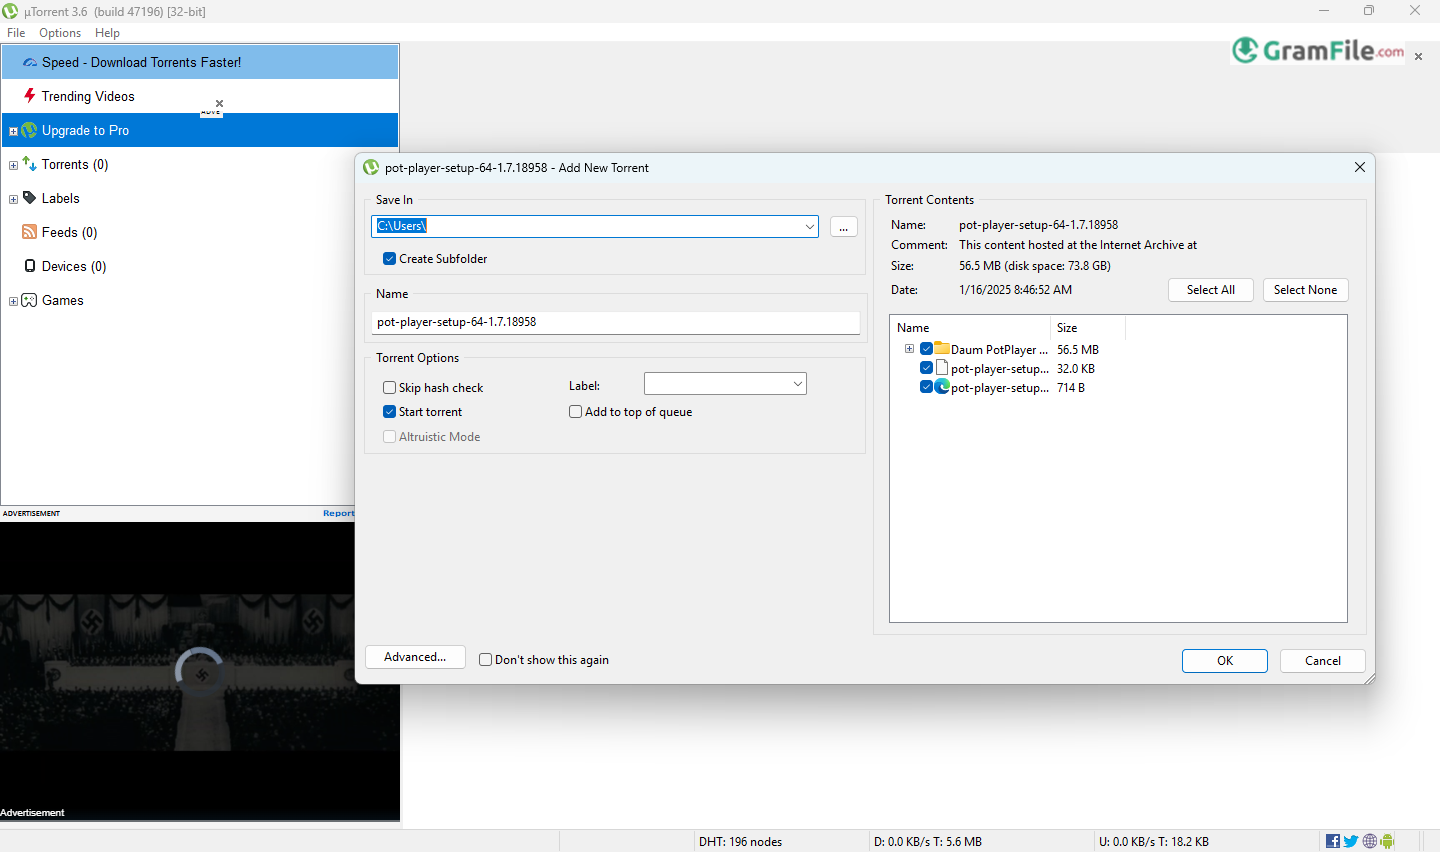Click the Feeds RSS icon

[30, 232]
